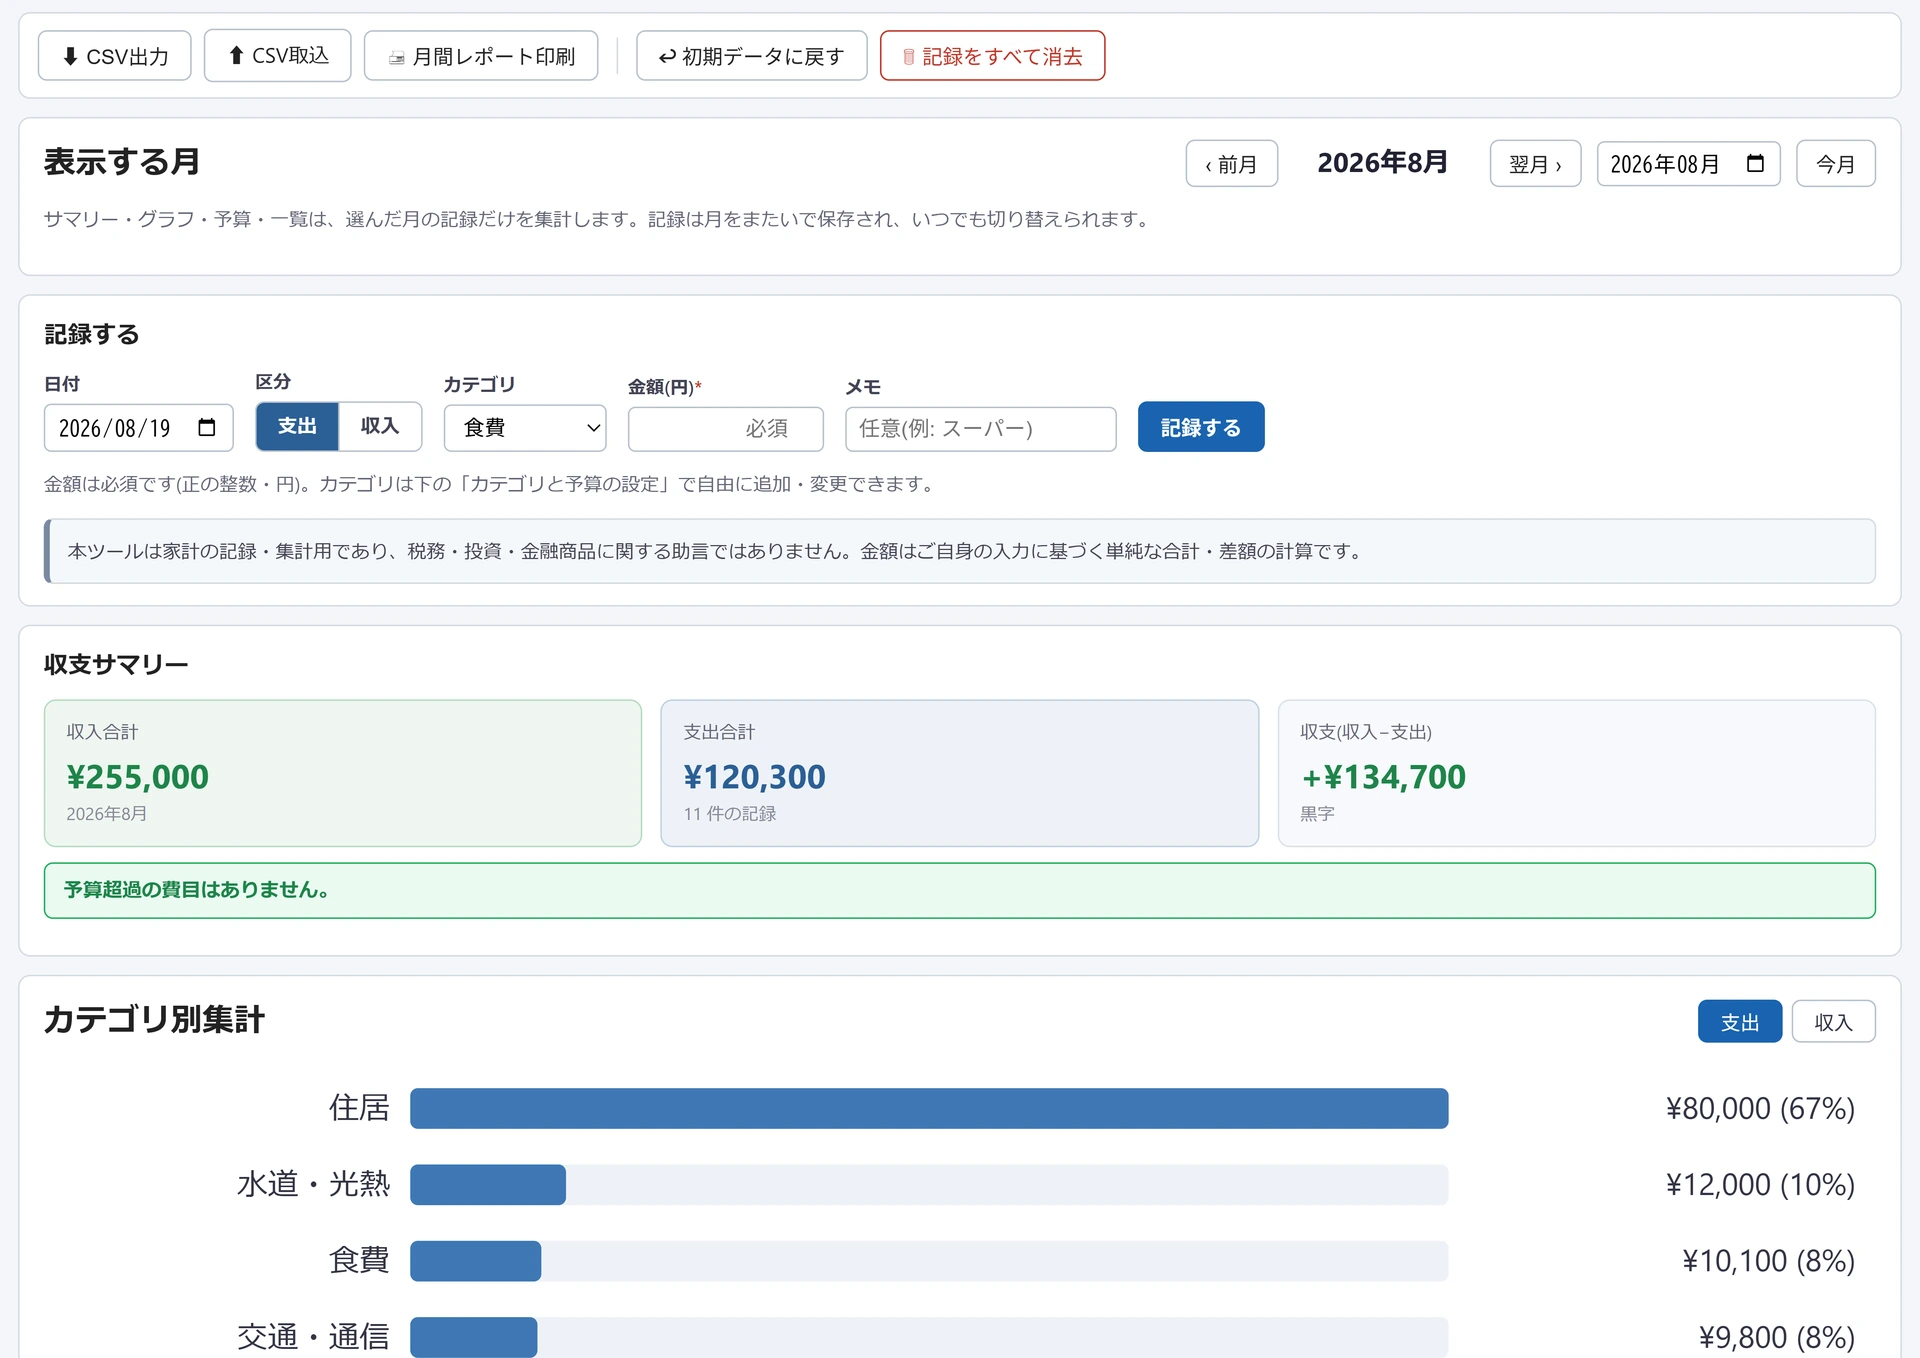The width and height of the screenshot is (1920, 1358).
Task: Open 月間レポート印刷 print report
Action: [x=481, y=56]
